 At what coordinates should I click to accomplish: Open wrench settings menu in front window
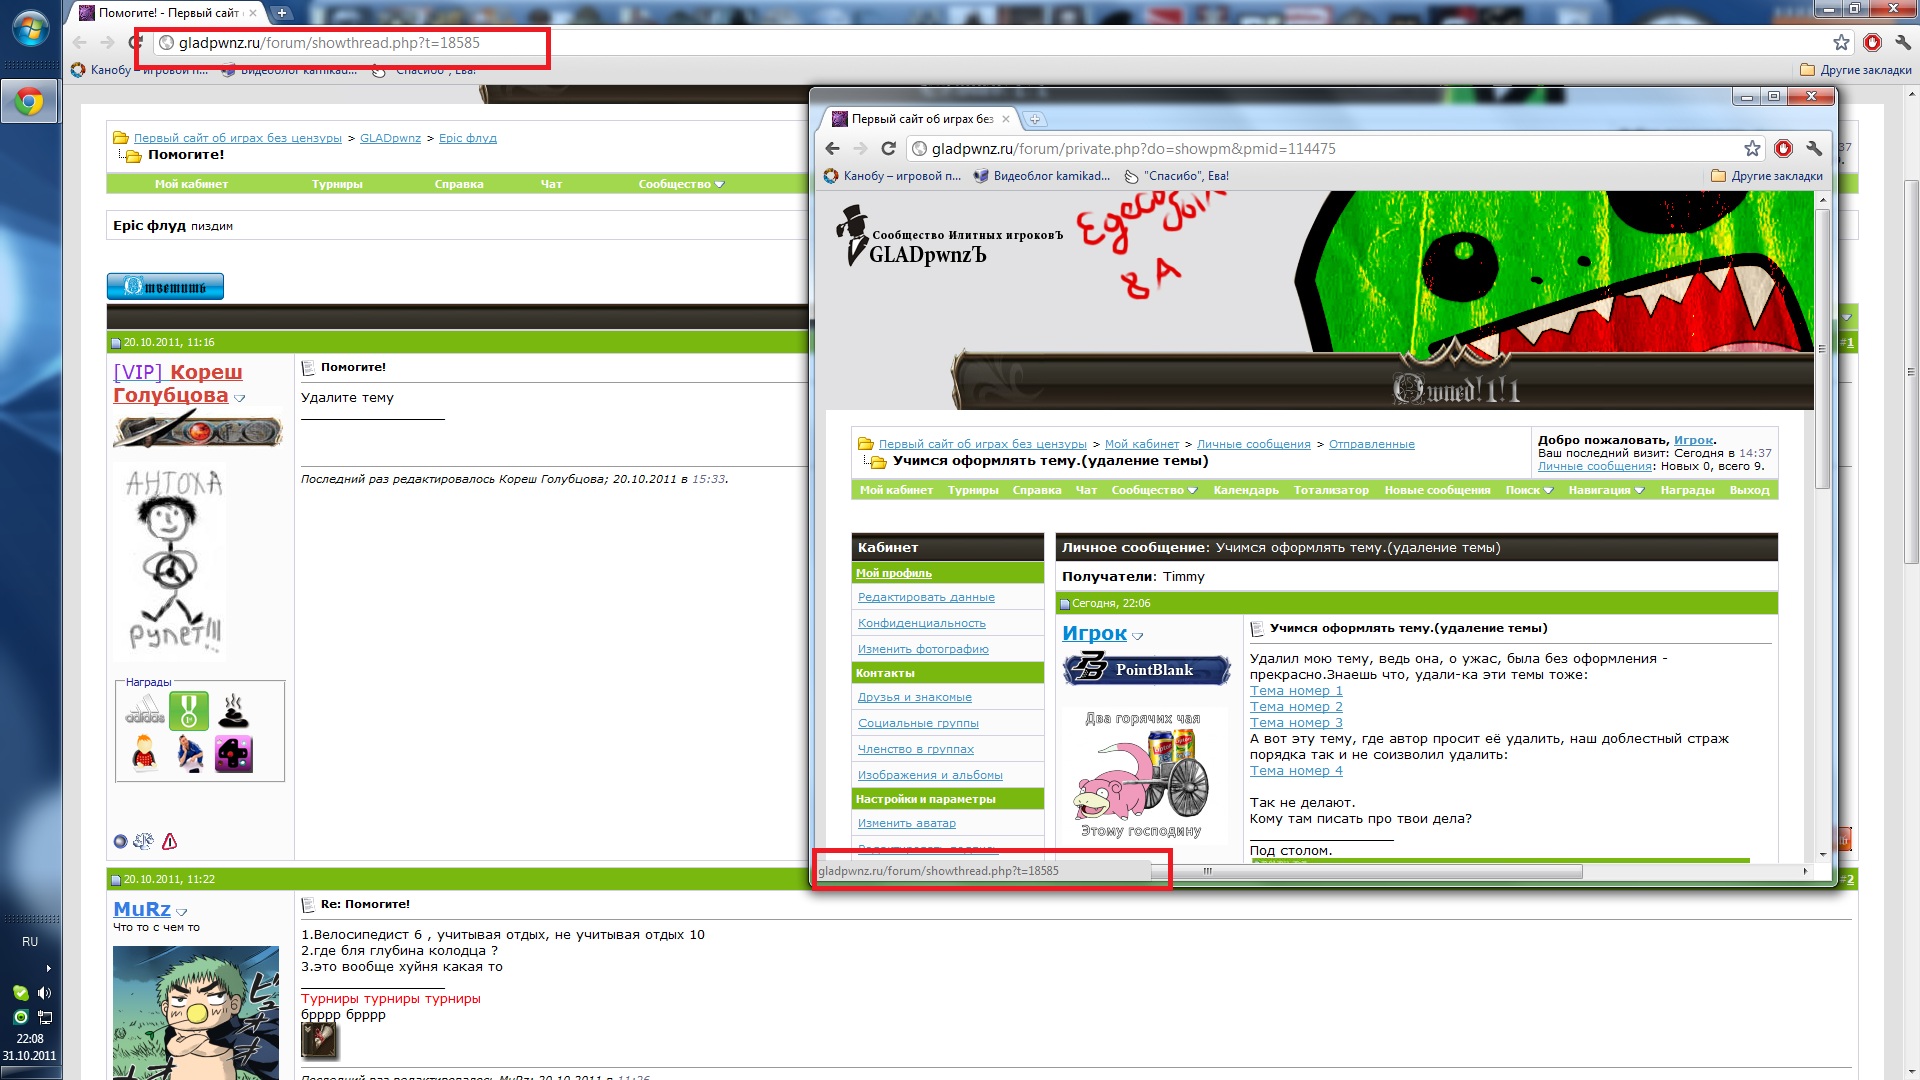point(1814,148)
